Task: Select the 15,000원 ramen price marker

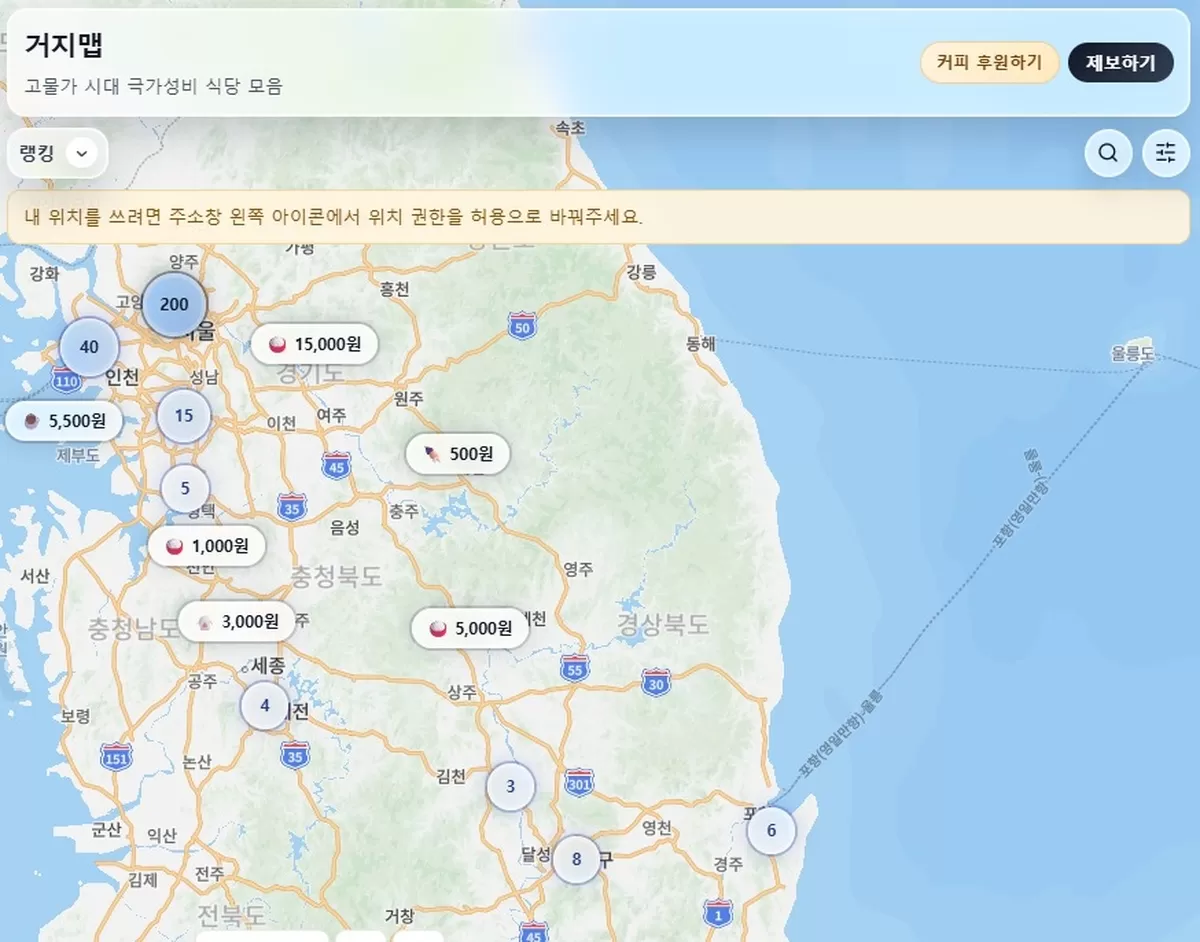Action: click(x=314, y=343)
